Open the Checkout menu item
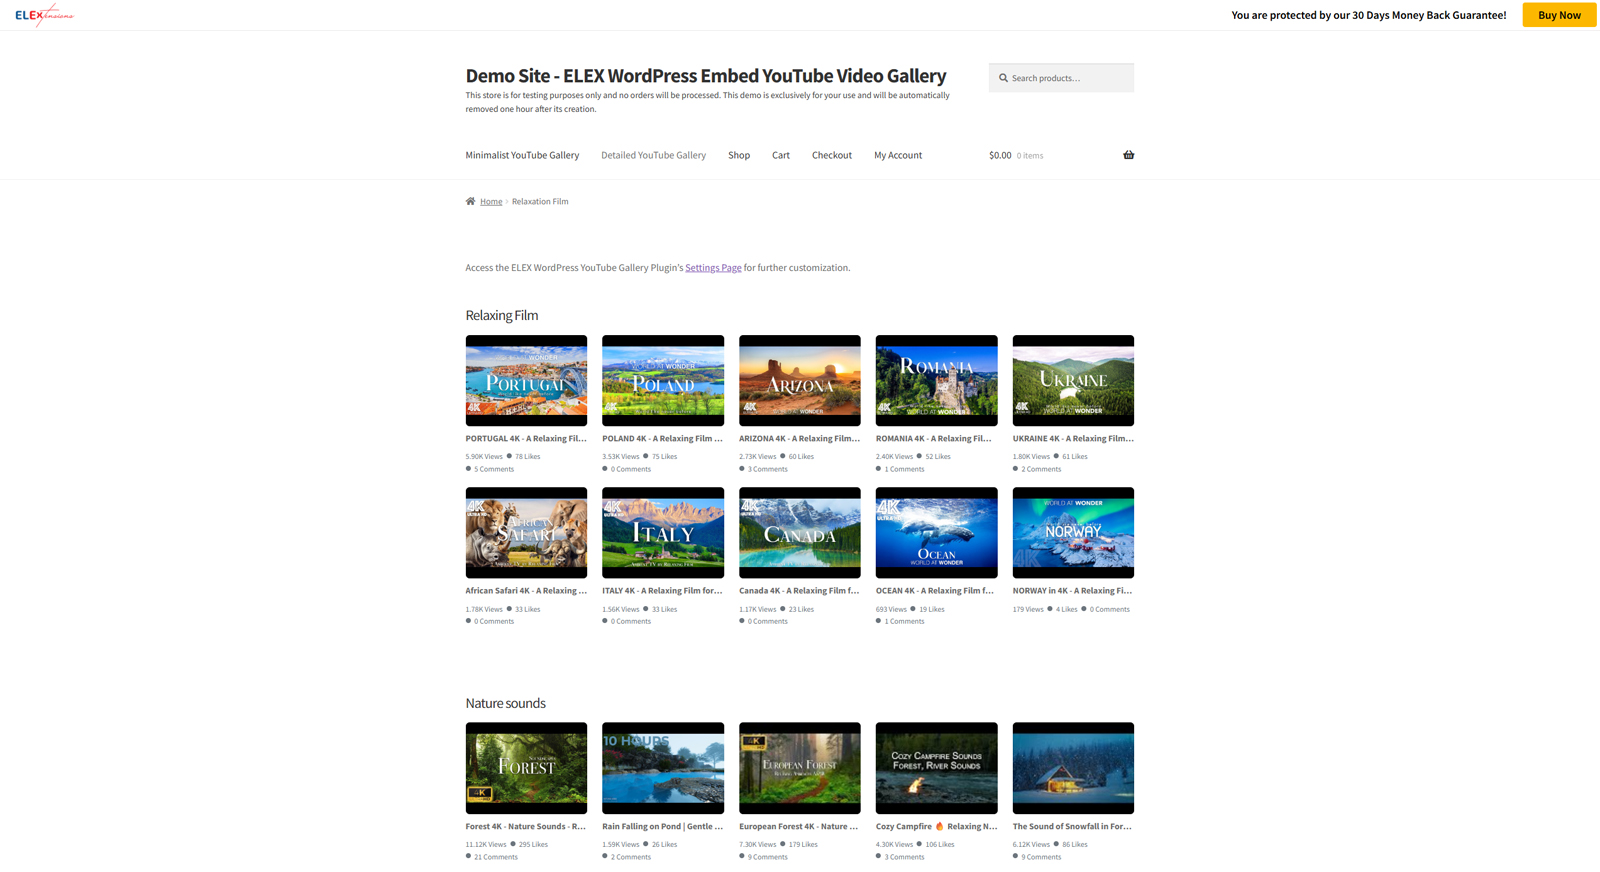1600x872 pixels. tap(832, 155)
